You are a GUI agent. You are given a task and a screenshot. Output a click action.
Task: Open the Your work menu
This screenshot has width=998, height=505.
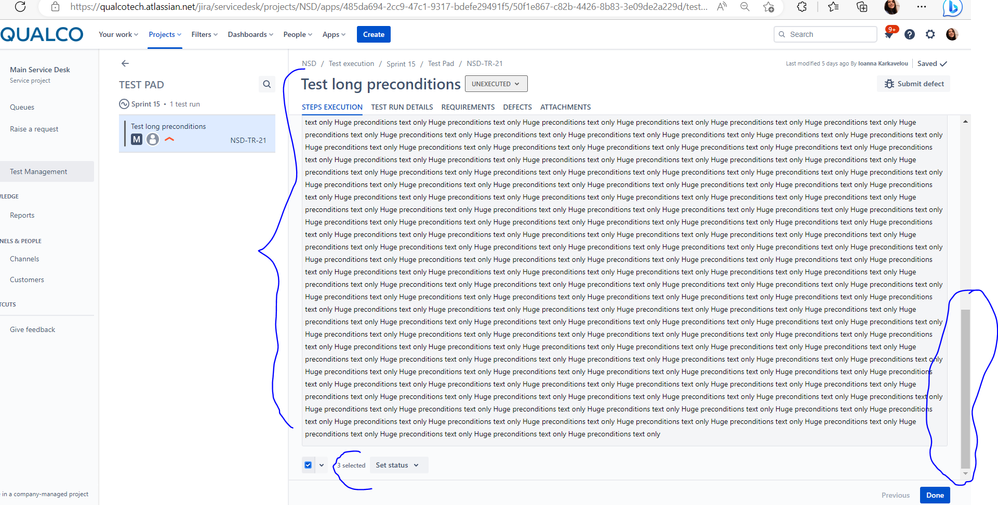click(118, 34)
